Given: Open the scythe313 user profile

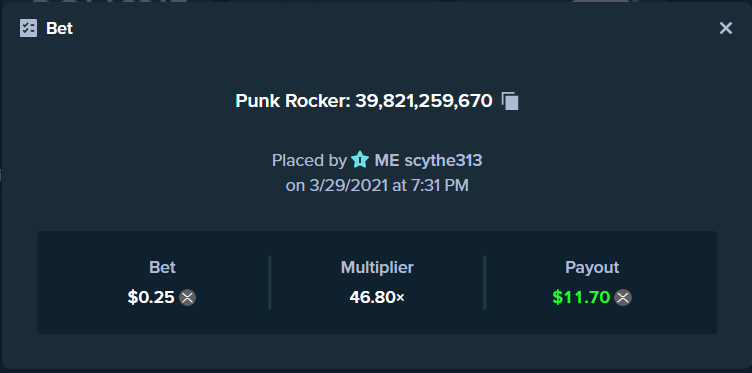Looking at the screenshot, I should [x=443, y=160].
